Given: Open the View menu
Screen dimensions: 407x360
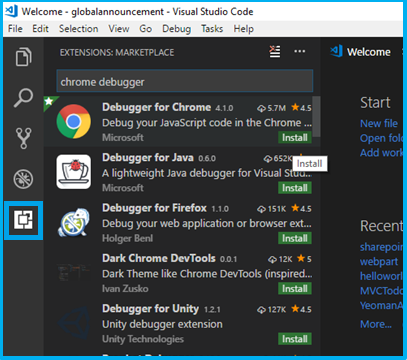Looking at the screenshot, I should (119, 29).
